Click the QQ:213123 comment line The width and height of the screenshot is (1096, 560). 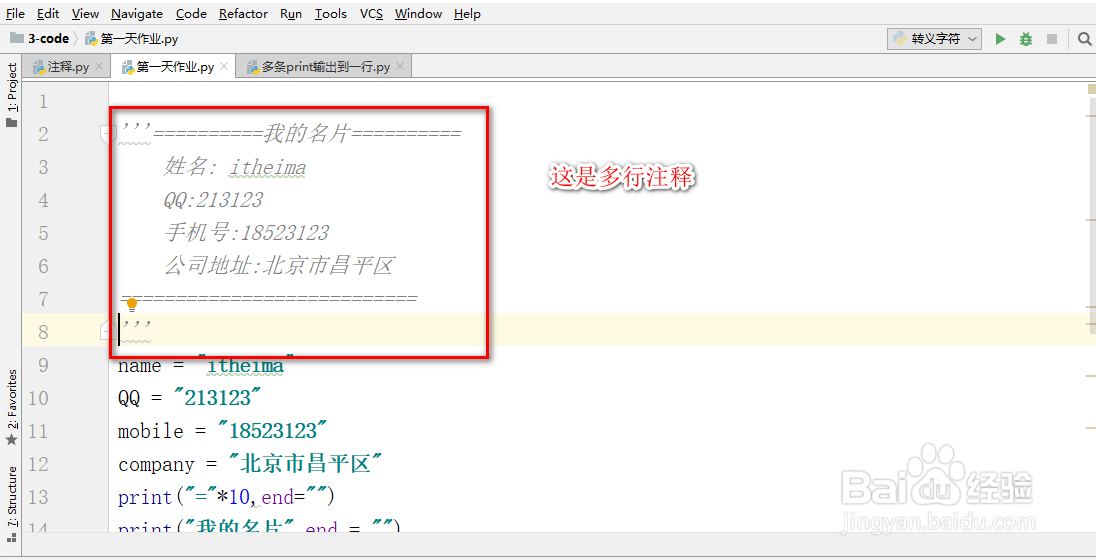point(213,200)
